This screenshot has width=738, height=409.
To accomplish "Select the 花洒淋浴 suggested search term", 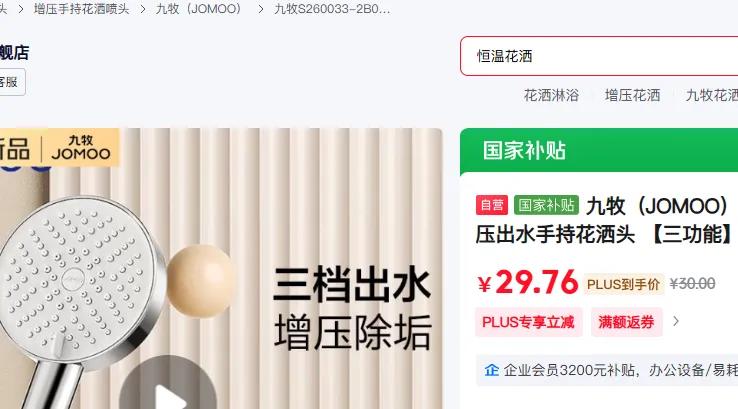I will [551, 95].
